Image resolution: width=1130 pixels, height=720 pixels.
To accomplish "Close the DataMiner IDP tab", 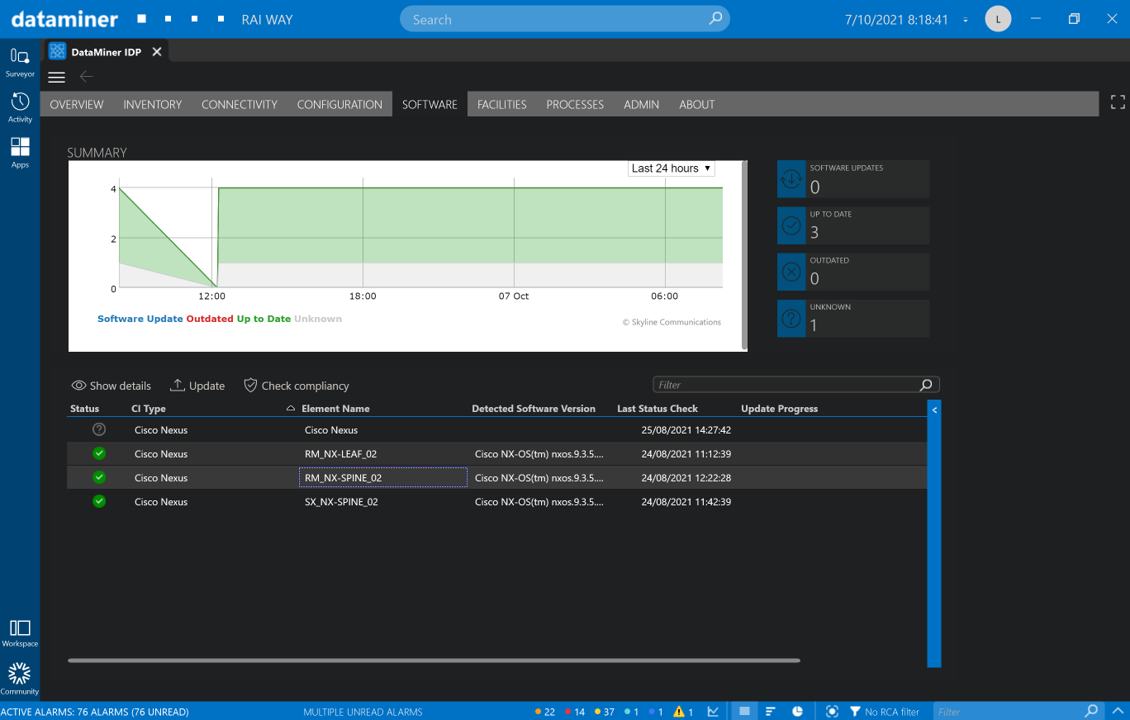I will 156,51.
